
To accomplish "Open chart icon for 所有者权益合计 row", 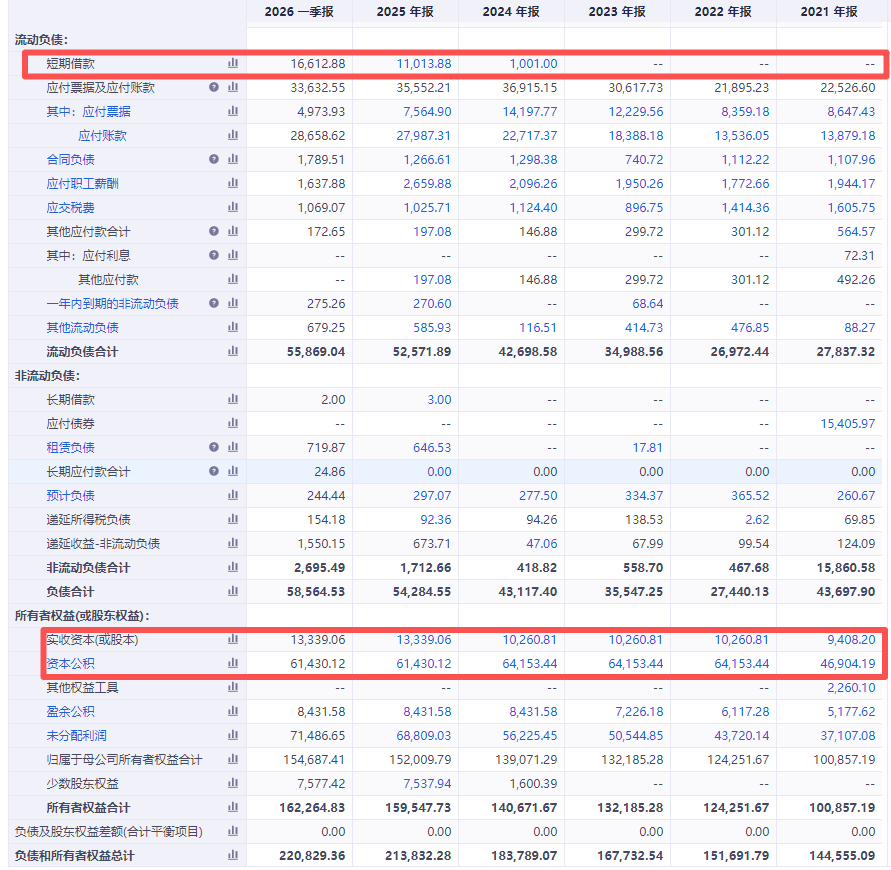I will [x=232, y=807].
